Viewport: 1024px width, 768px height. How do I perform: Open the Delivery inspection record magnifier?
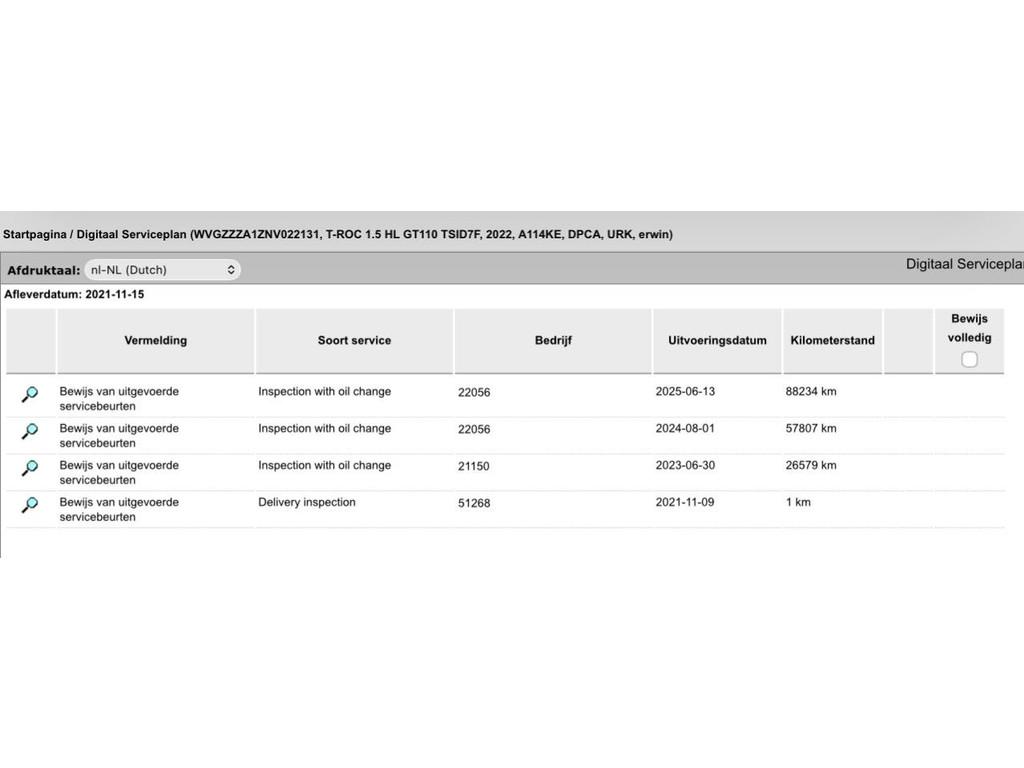30,505
